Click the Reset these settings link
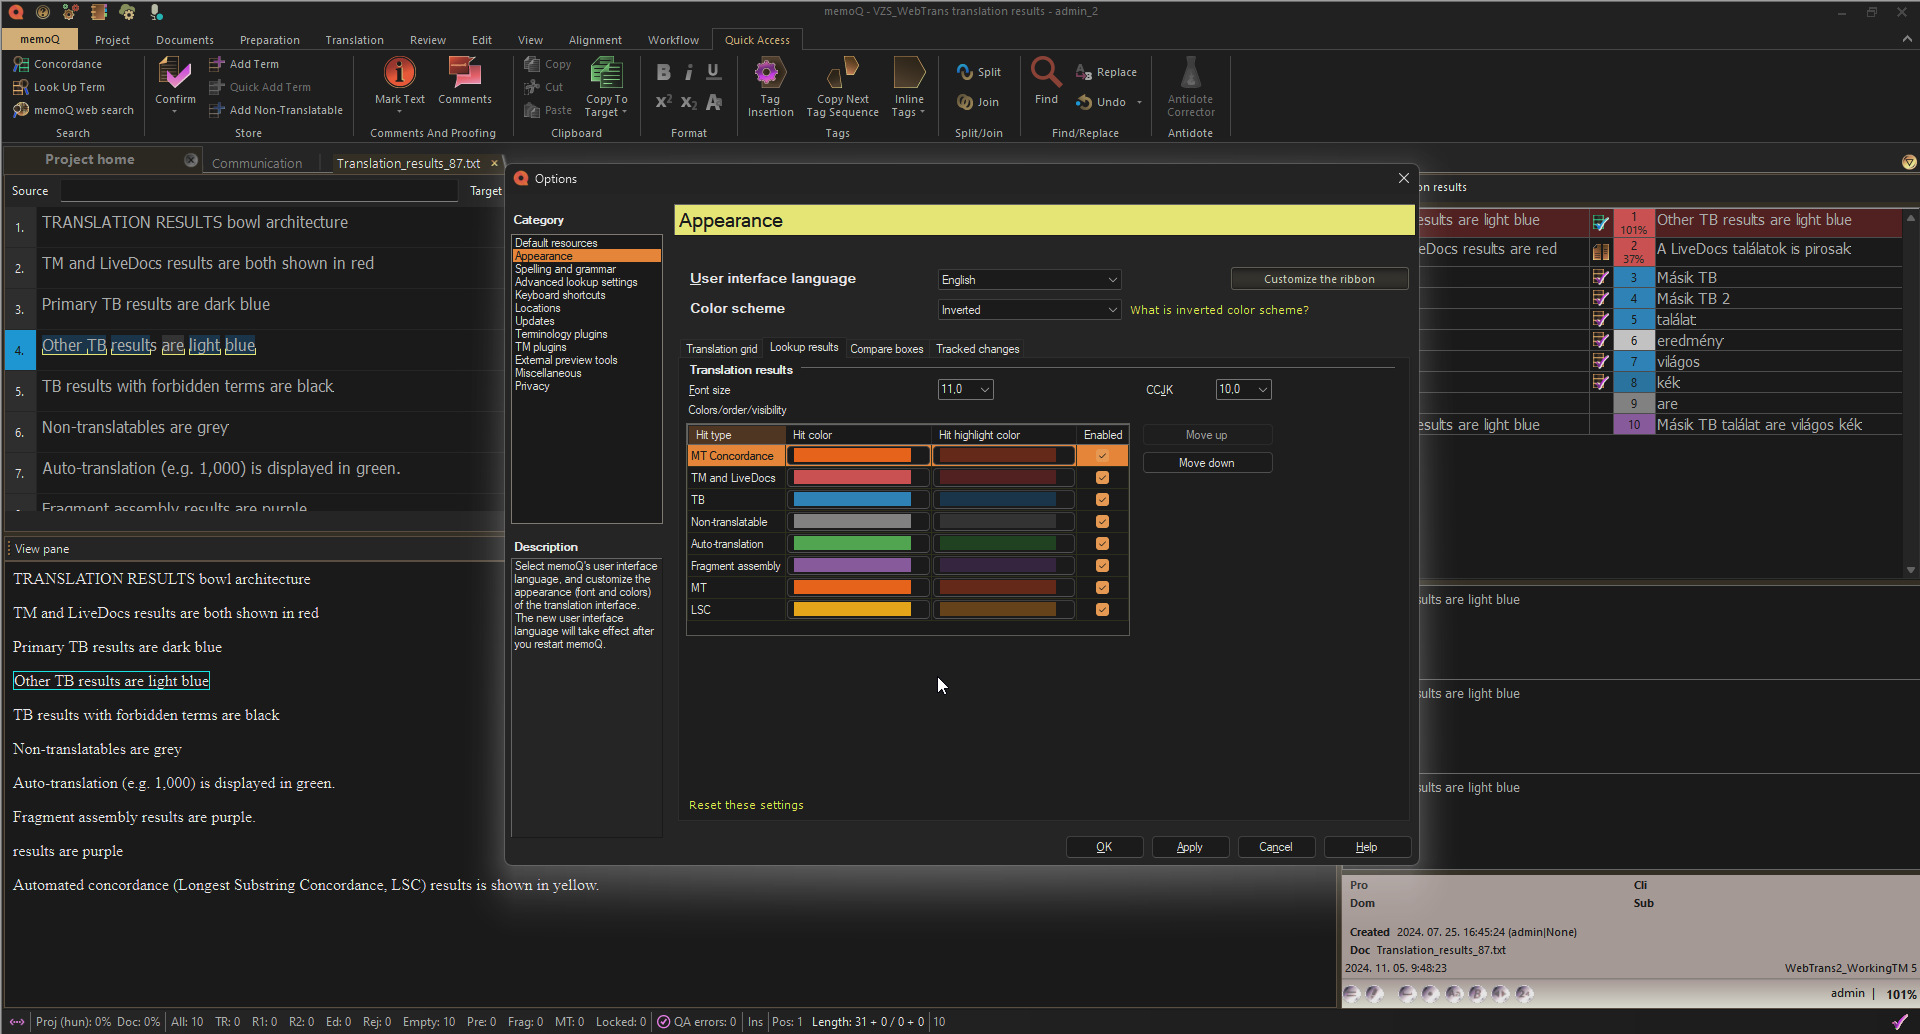The image size is (1920, 1034). coord(745,804)
